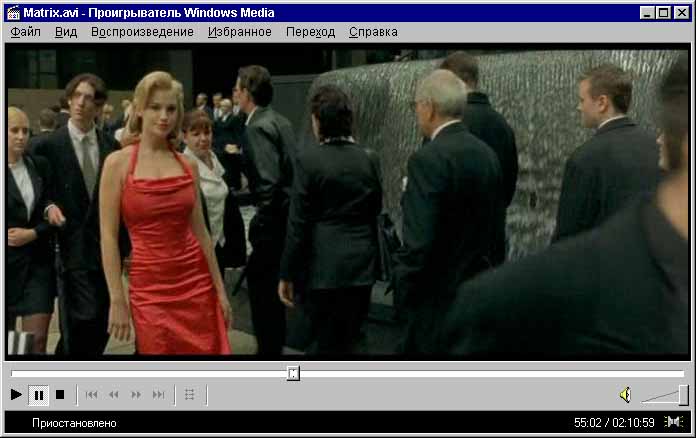Viewport: 696px width, 438px height.
Task: Open the Избранное menu
Action: [240, 32]
